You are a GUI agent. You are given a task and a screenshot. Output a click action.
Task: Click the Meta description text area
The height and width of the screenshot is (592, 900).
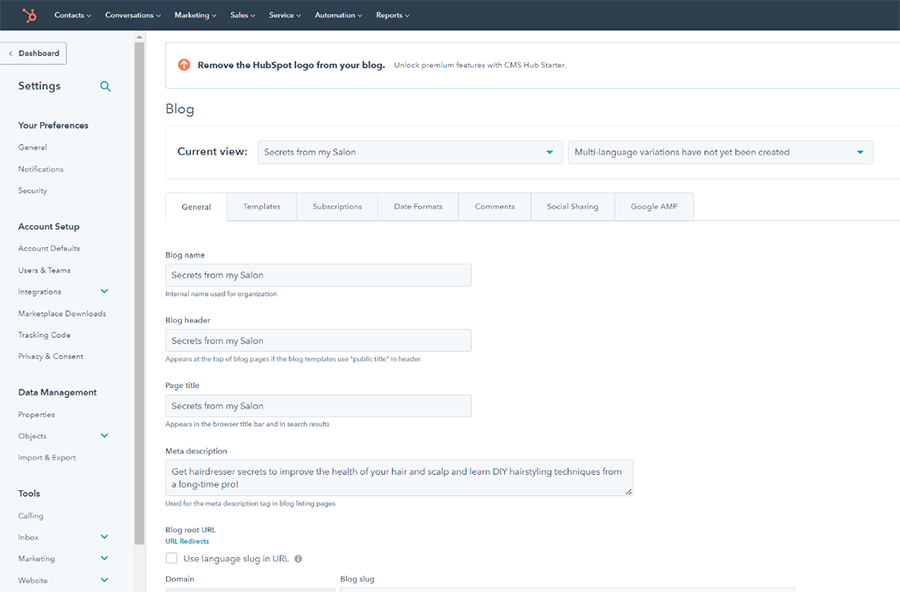point(399,478)
